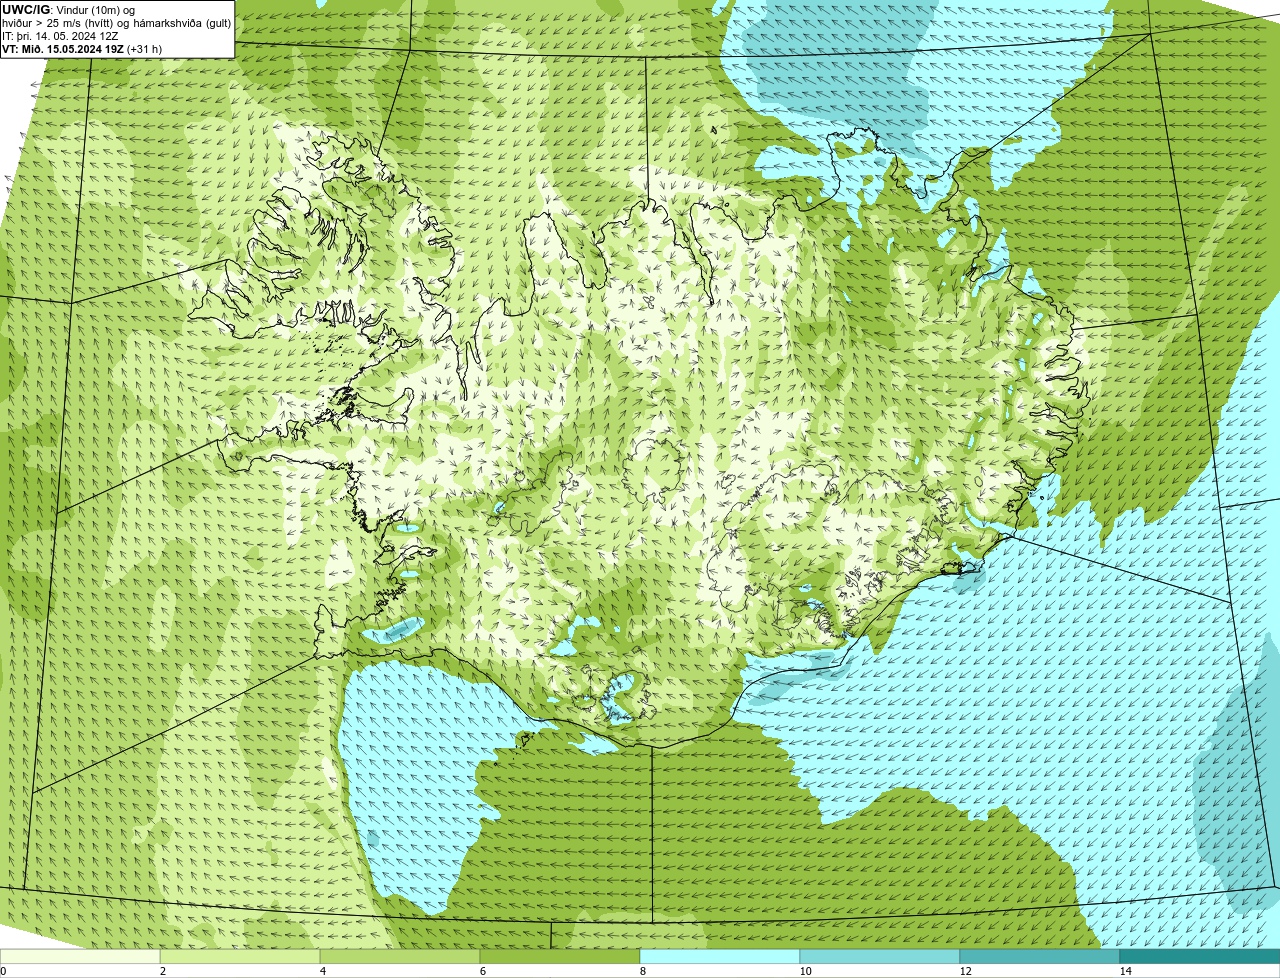Click the "UWC/IG: Vindur (10m) og" title line

(69, 9)
